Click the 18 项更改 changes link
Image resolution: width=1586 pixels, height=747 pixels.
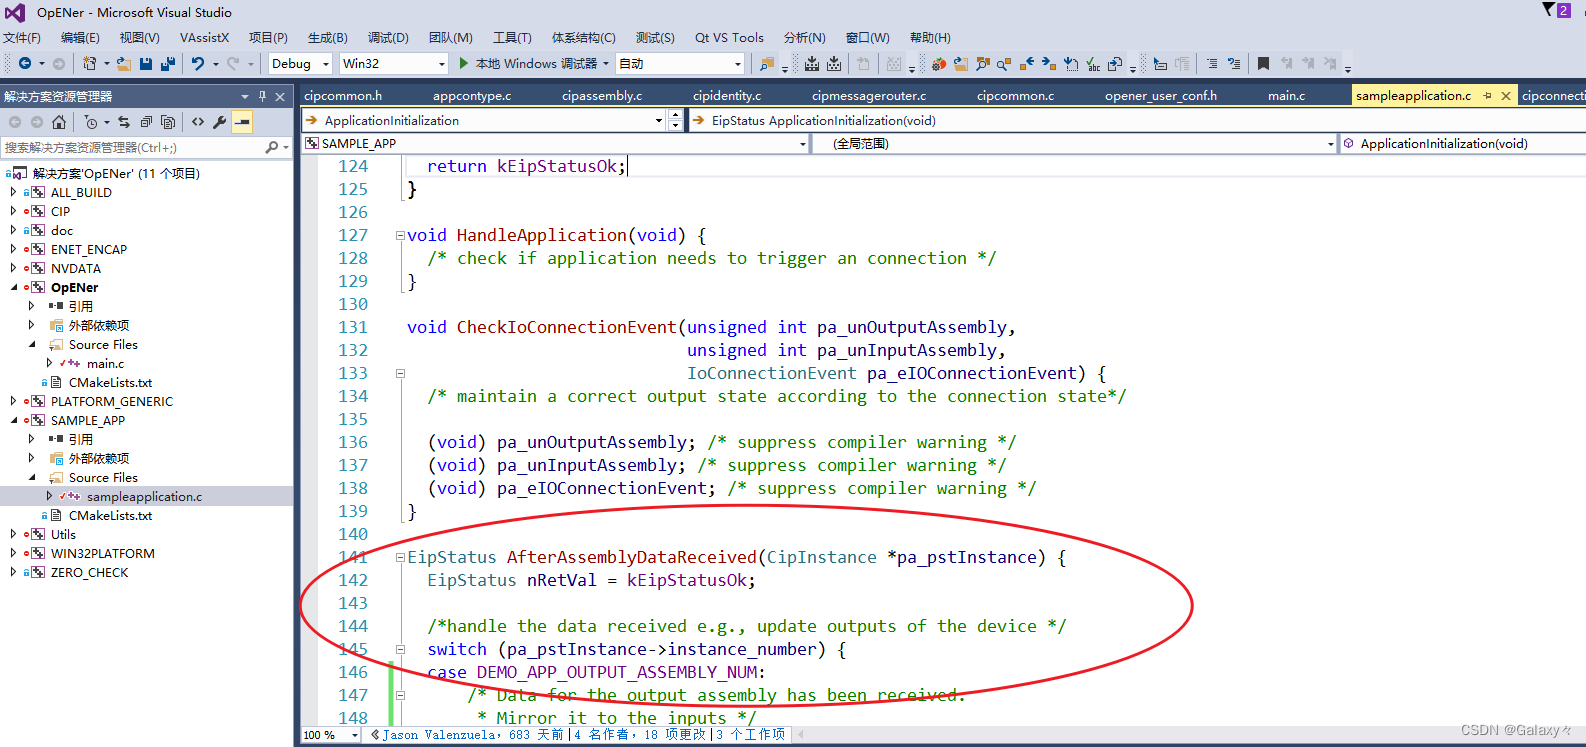click(675, 735)
